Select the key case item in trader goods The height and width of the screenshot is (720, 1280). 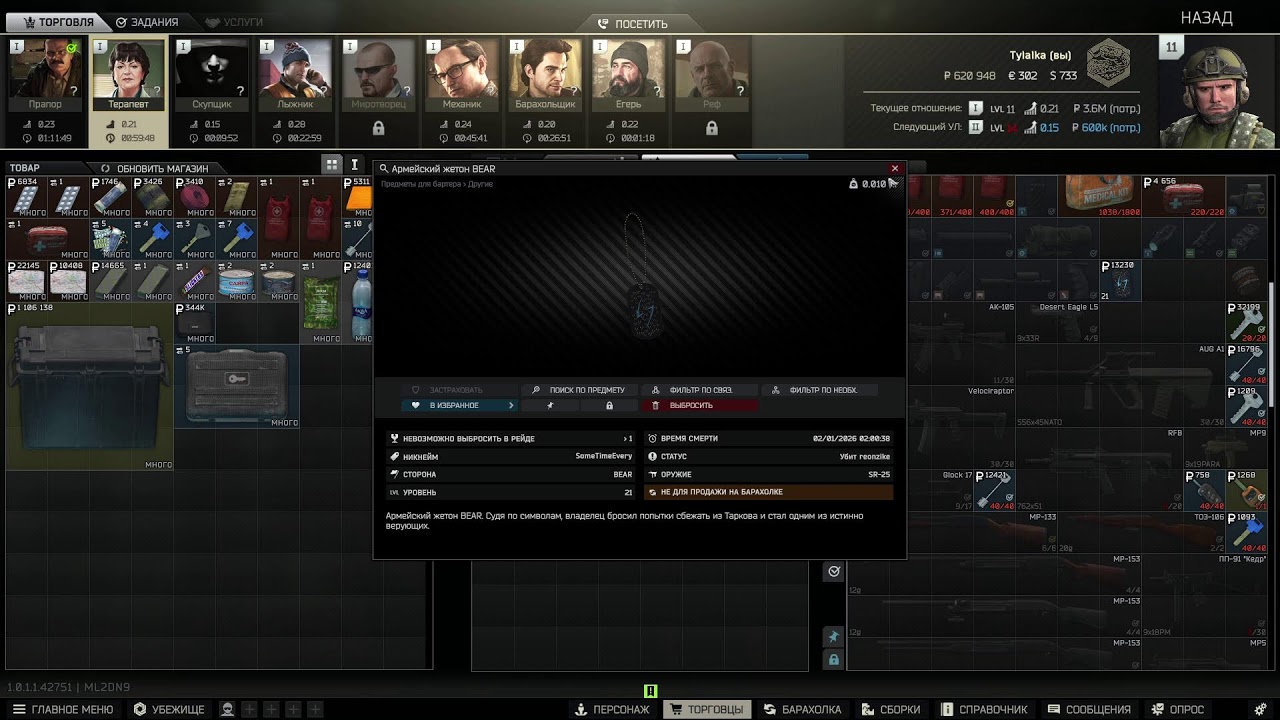click(x=237, y=386)
